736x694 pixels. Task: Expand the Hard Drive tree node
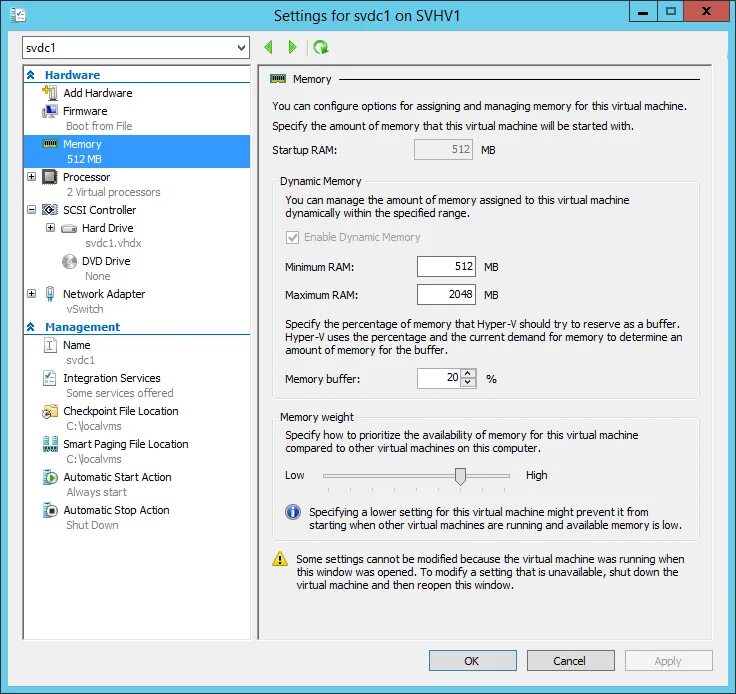(51, 228)
